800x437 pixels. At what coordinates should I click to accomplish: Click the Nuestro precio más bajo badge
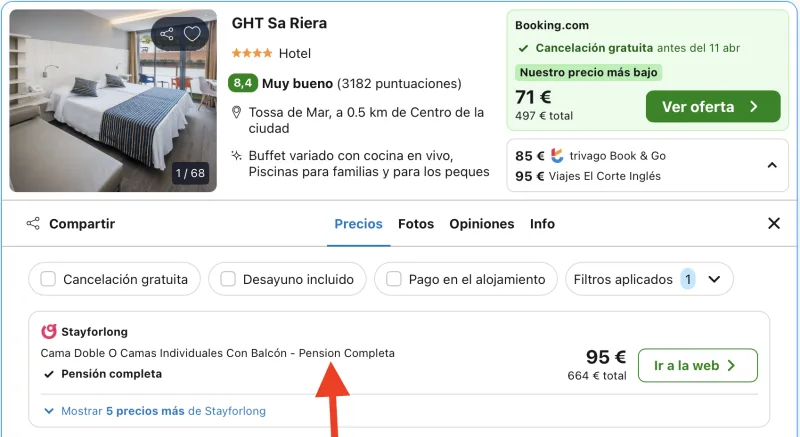point(588,72)
